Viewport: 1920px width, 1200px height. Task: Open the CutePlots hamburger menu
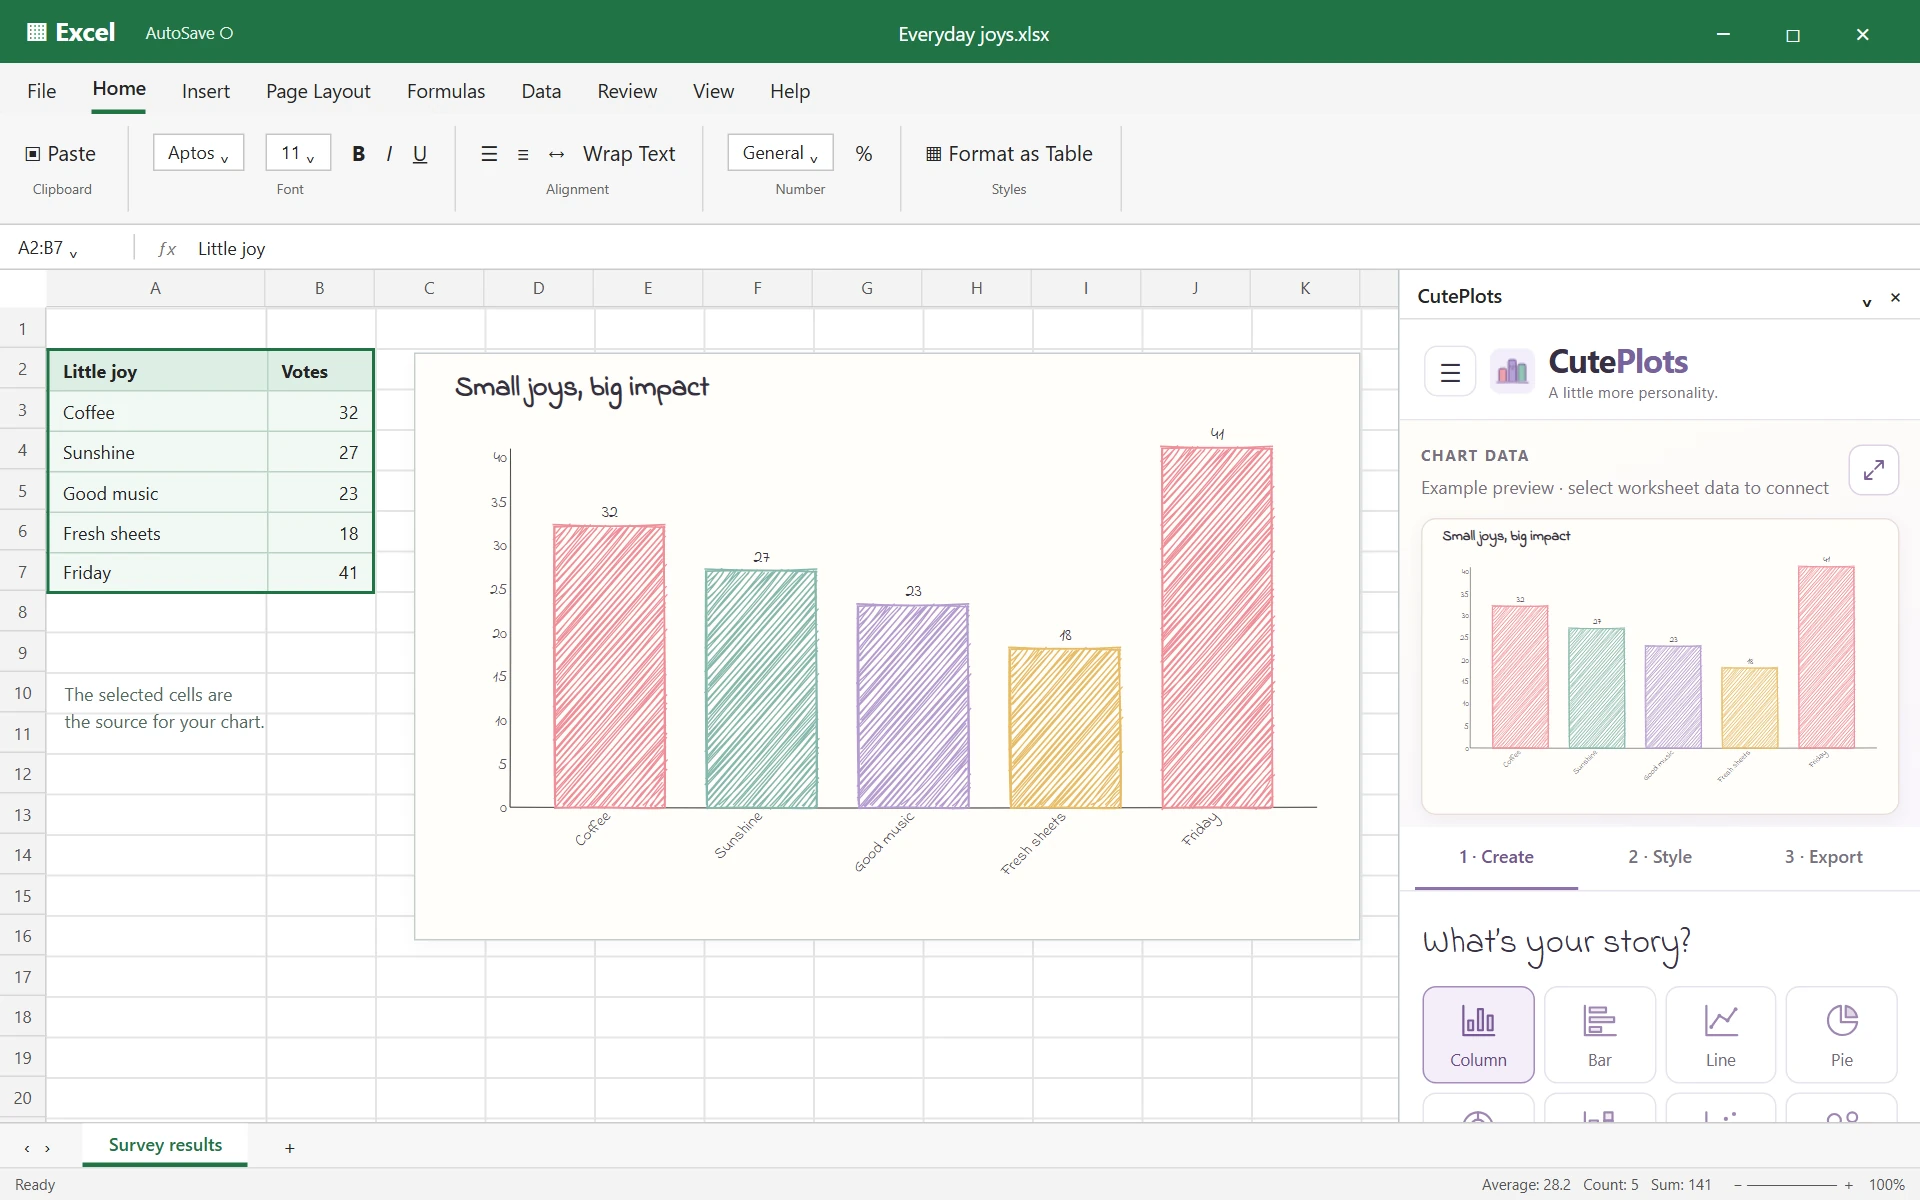coord(1450,372)
